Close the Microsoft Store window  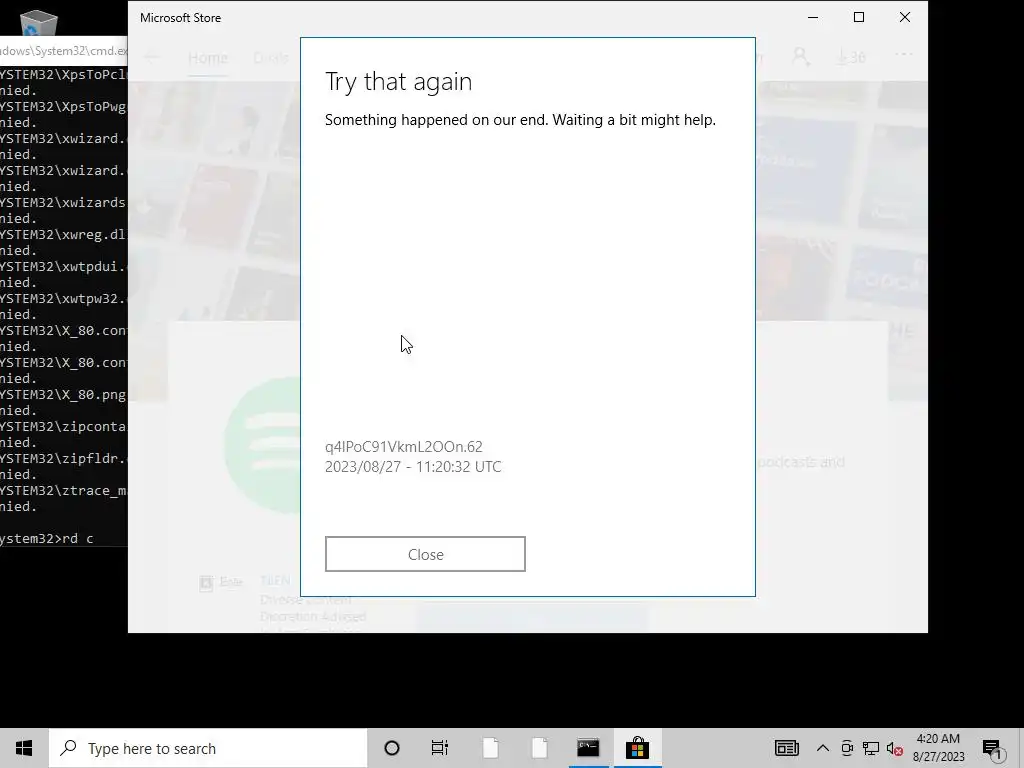pos(904,18)
